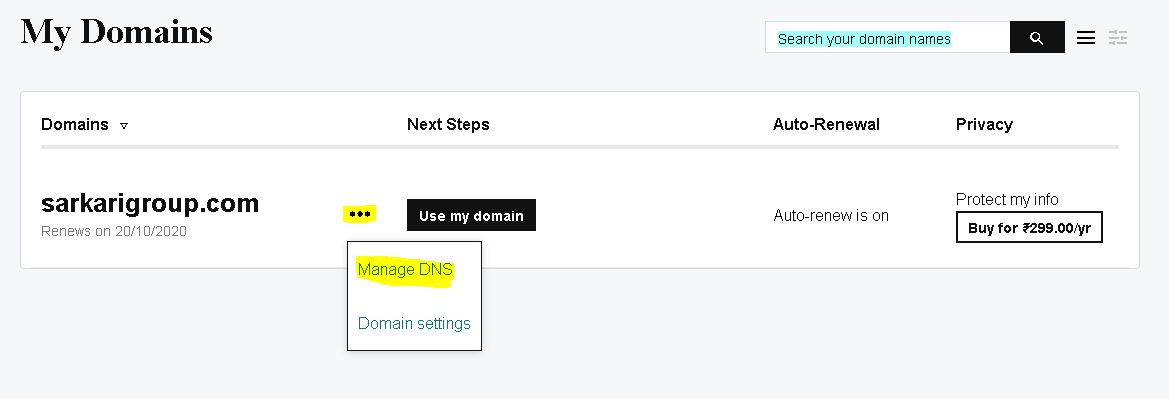Click the Renews on 20/10/2020 text
The height and width of the screenshot is (399, 1169).
click(x=114, y=231)
